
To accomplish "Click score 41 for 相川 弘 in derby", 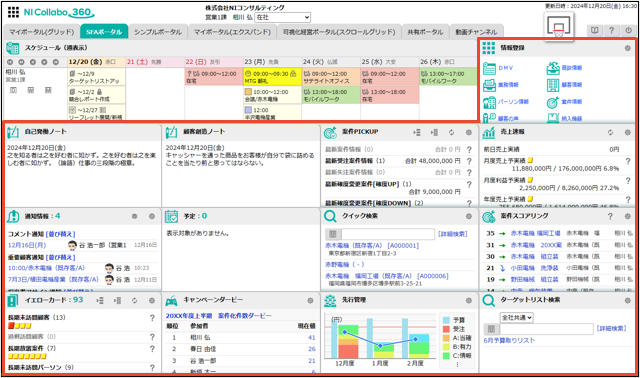I will (311, 338).
